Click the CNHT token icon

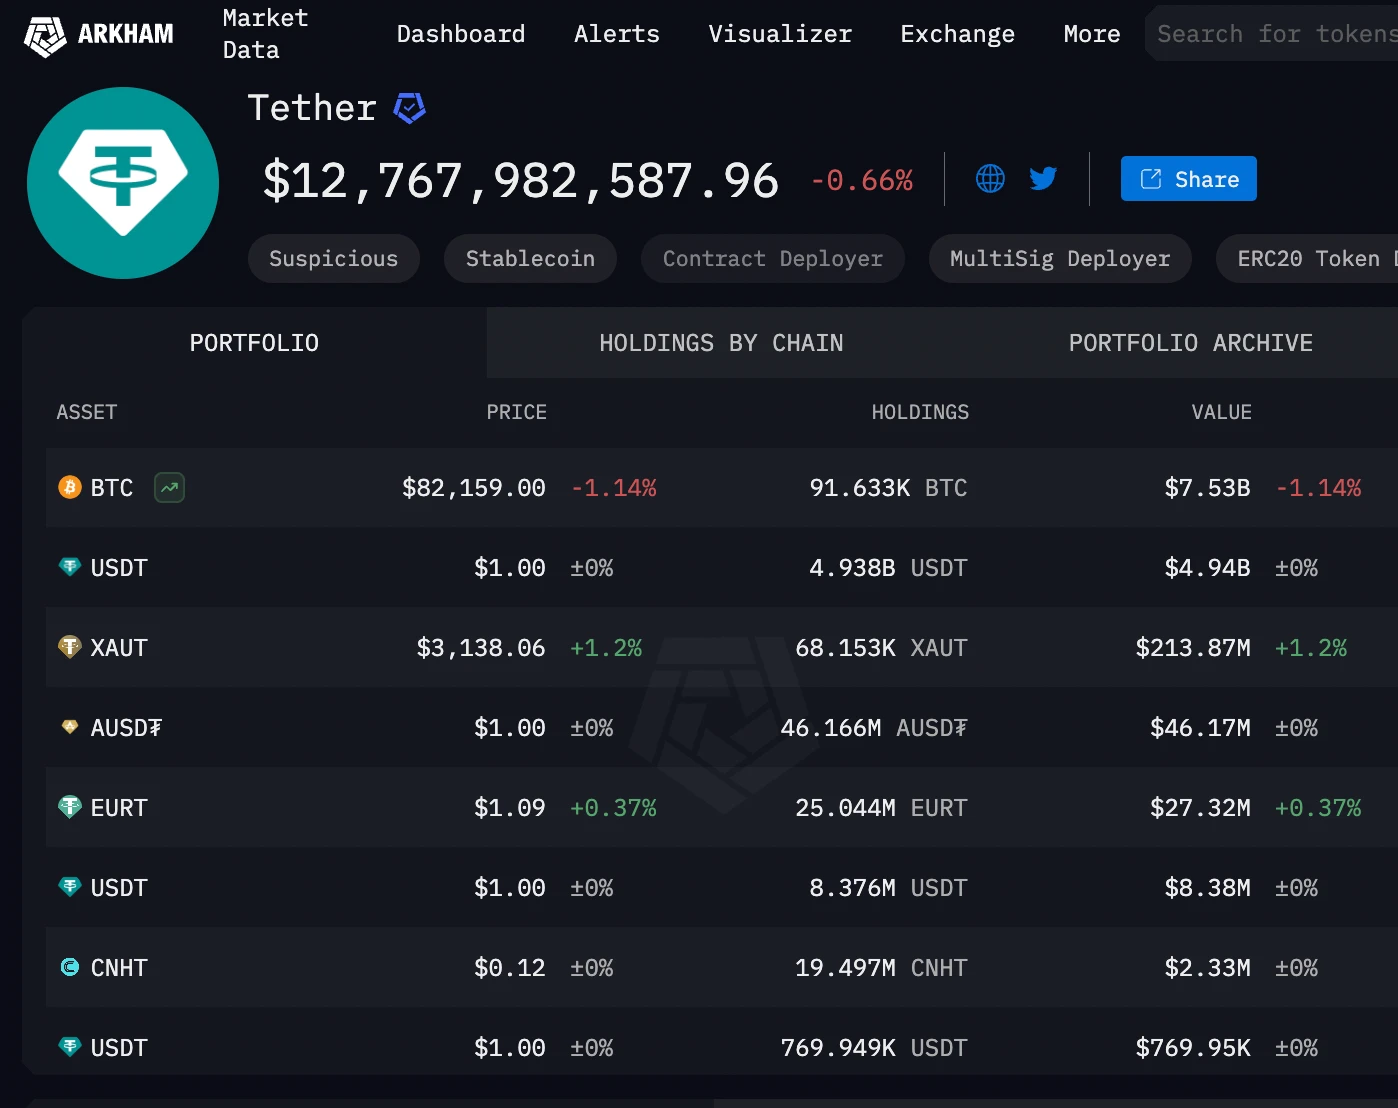(x=70, y=967)
